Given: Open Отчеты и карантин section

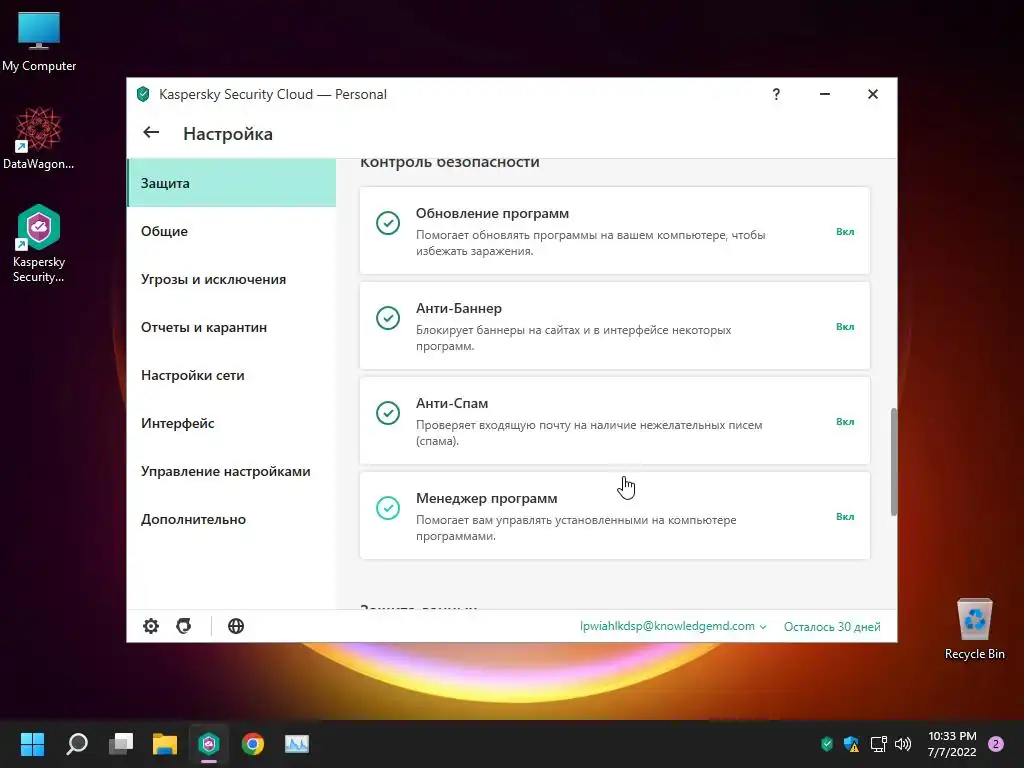Looking at the screenshot, I should 232,327.
